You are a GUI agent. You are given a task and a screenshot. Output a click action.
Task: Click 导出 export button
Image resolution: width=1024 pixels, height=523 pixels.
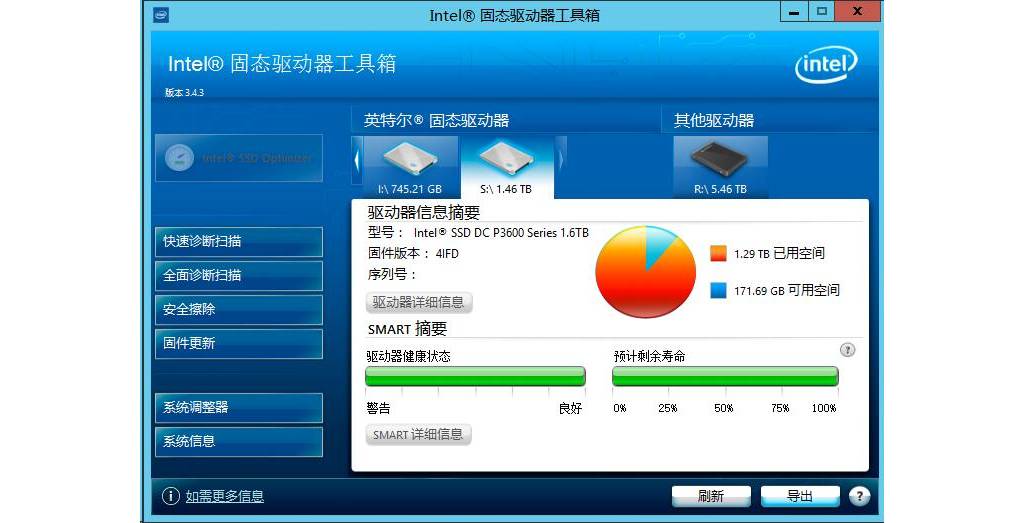[x=800, y=496]
